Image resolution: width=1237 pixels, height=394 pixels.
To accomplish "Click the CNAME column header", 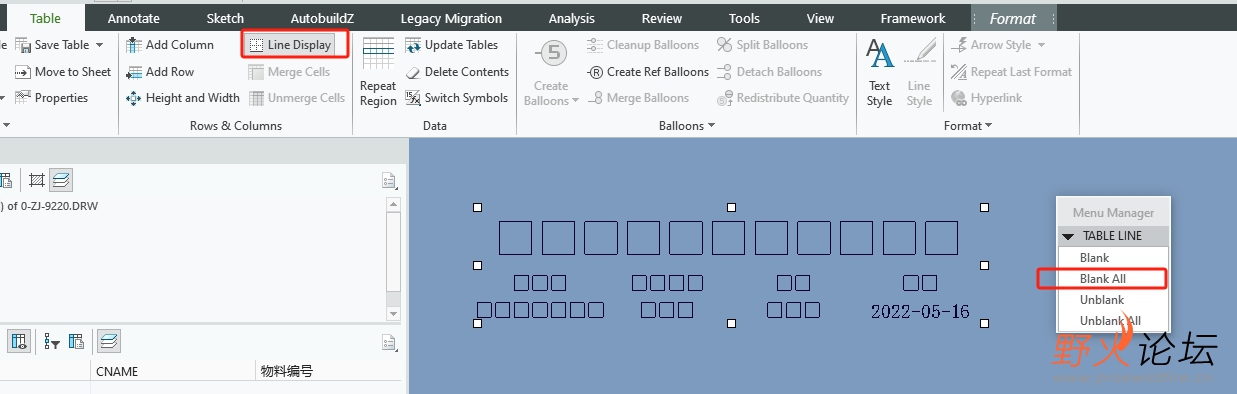I will pyautogui.click(x=117, y=371).
